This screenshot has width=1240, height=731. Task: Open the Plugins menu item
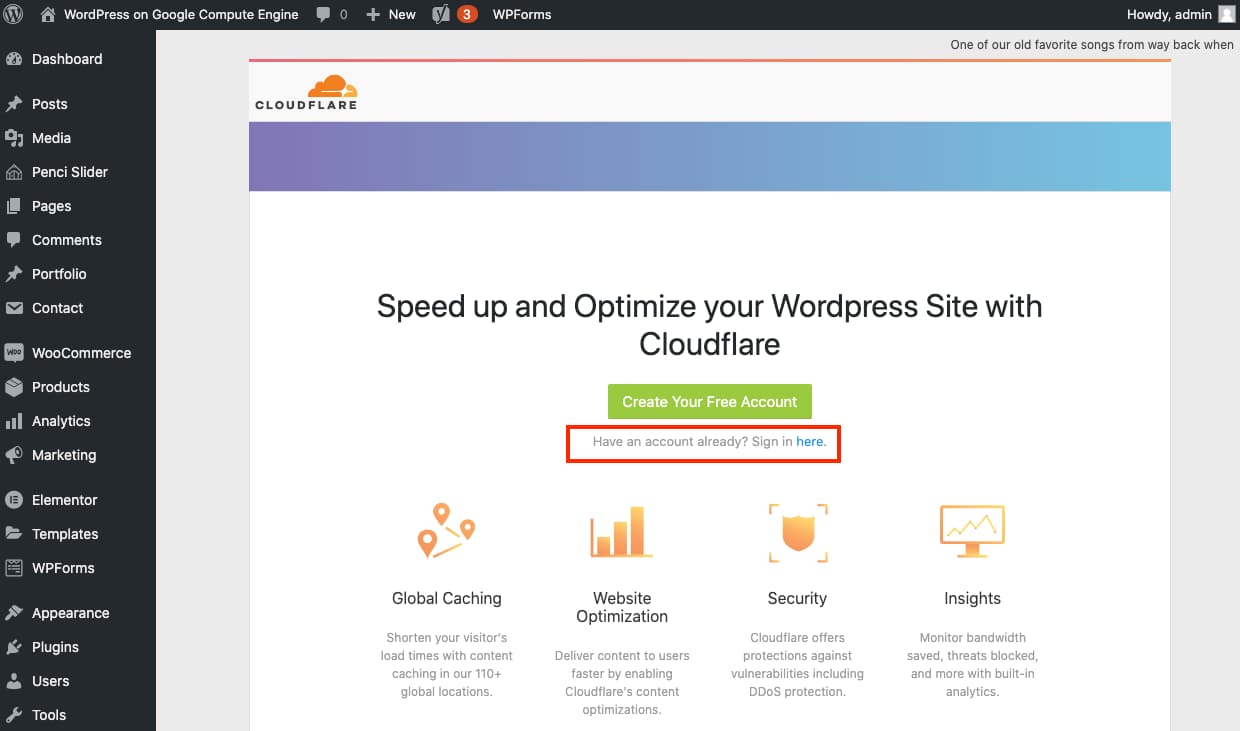55,647
